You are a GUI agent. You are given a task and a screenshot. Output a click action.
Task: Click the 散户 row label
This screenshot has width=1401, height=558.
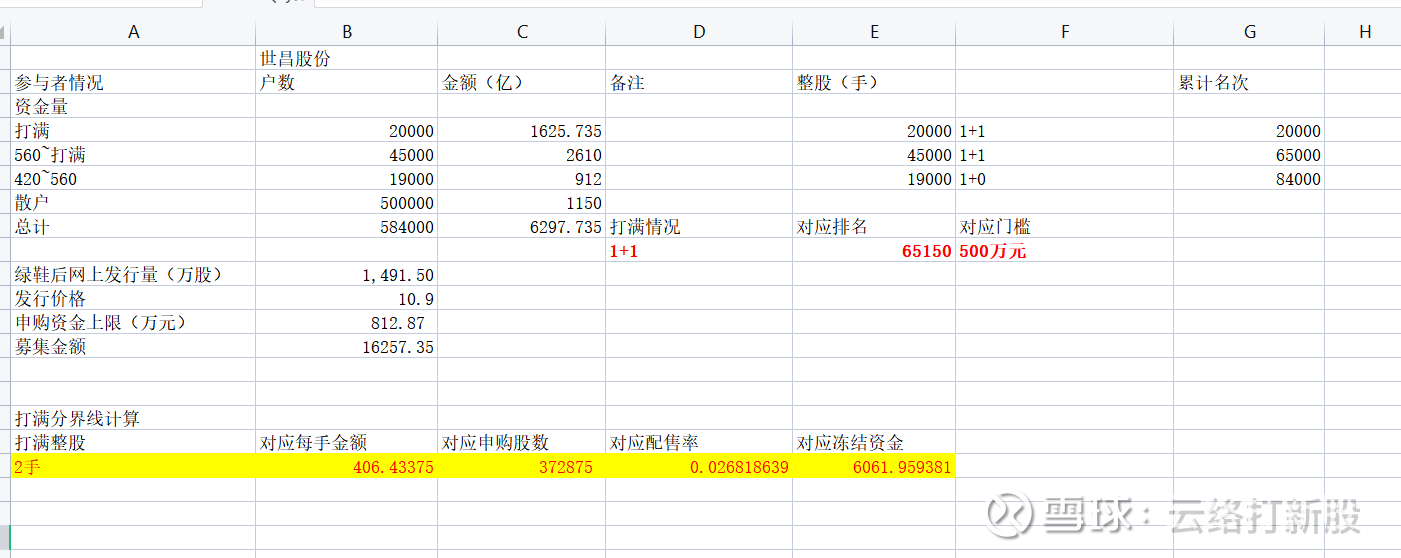point(133,202)
